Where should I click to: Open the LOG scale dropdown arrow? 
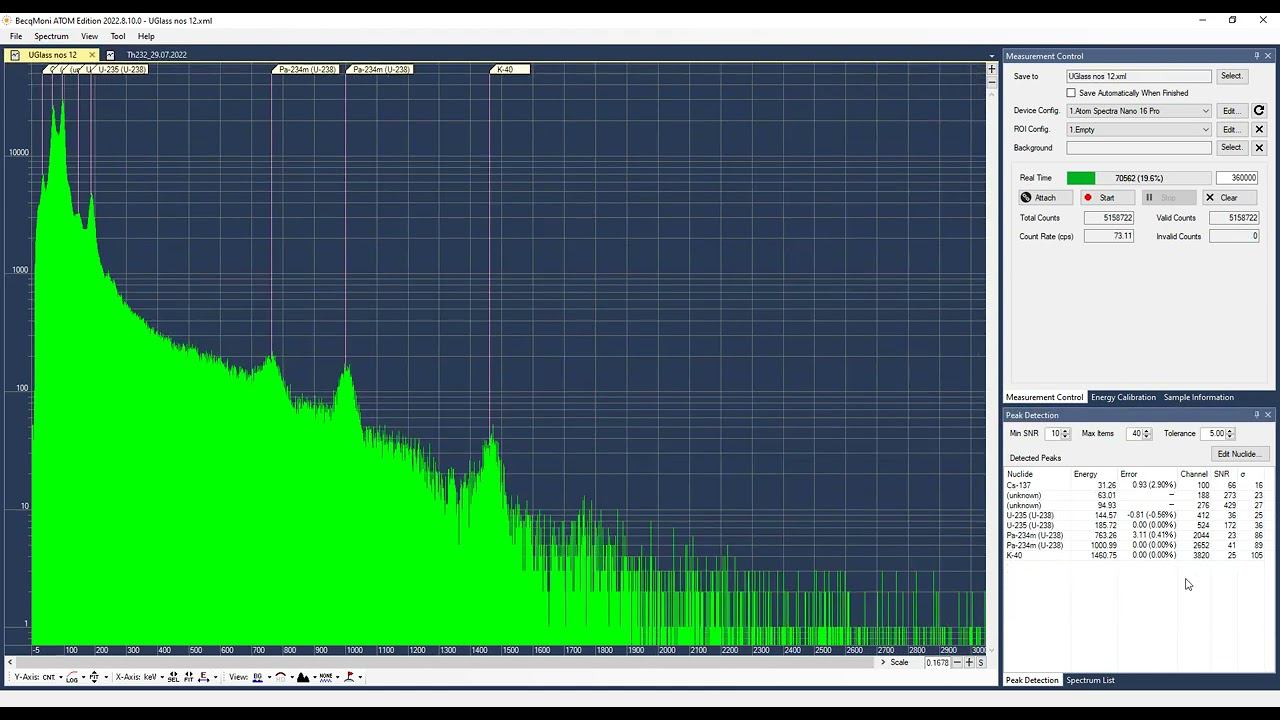pyautogui.click(x=83, y=677)
